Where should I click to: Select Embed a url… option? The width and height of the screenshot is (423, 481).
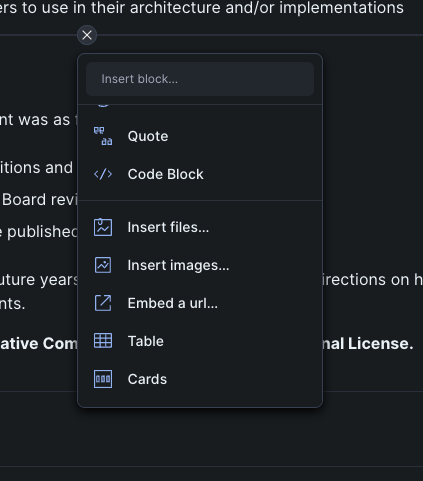[200, 303]
